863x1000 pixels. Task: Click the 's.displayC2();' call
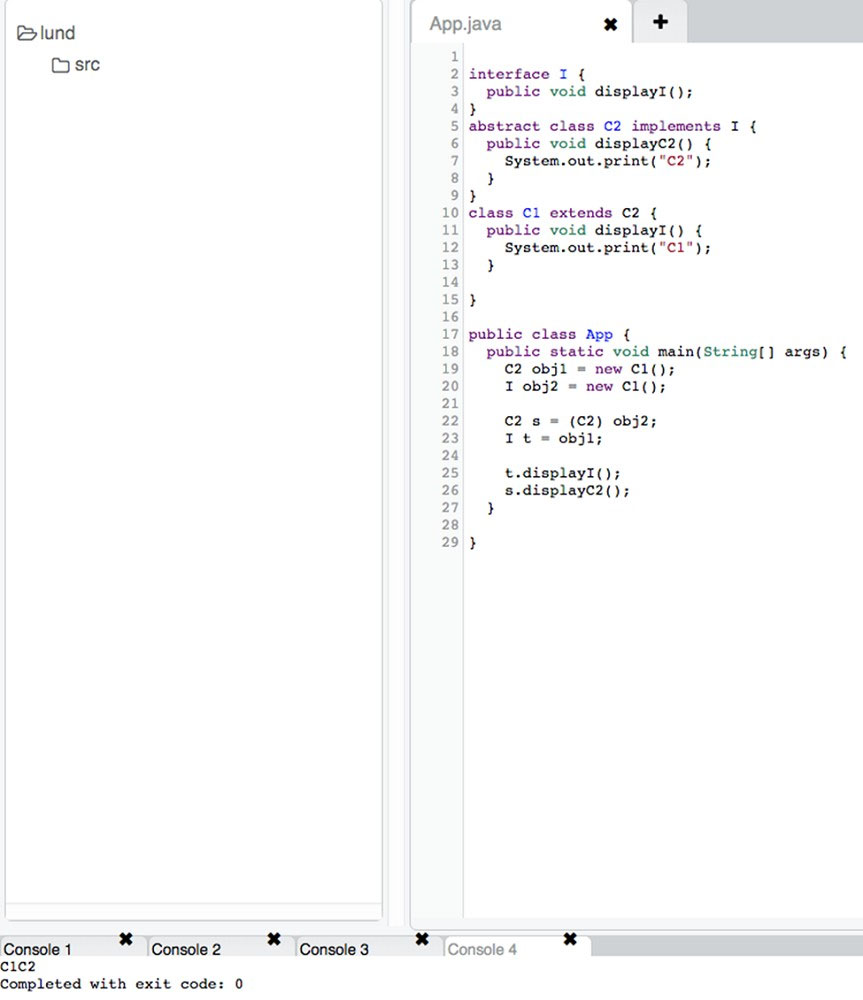[567, 490]
